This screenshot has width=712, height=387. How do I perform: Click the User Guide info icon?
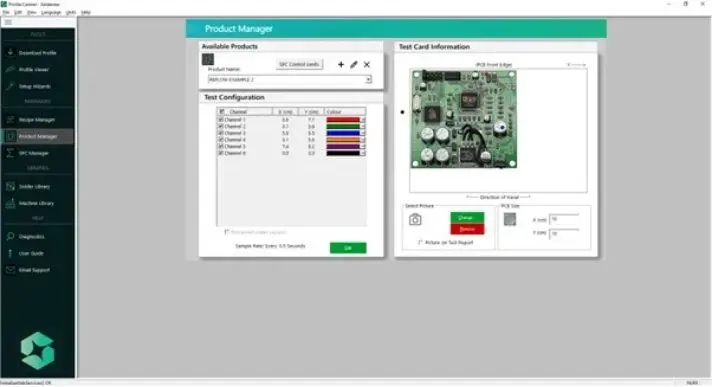pos(10,253)
